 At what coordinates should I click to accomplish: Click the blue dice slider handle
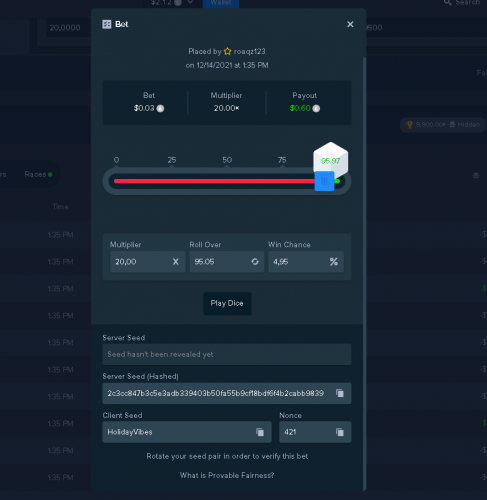coord(324,181)
